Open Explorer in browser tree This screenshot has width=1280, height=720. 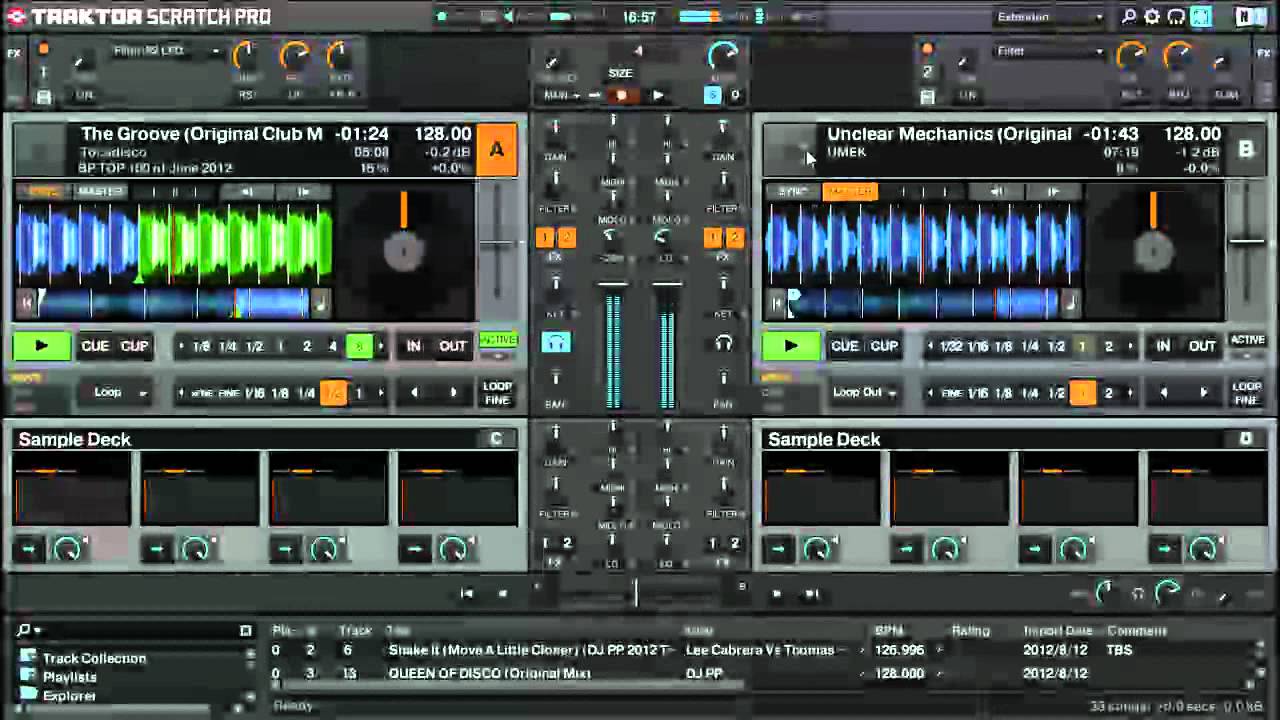pos(69,696)
